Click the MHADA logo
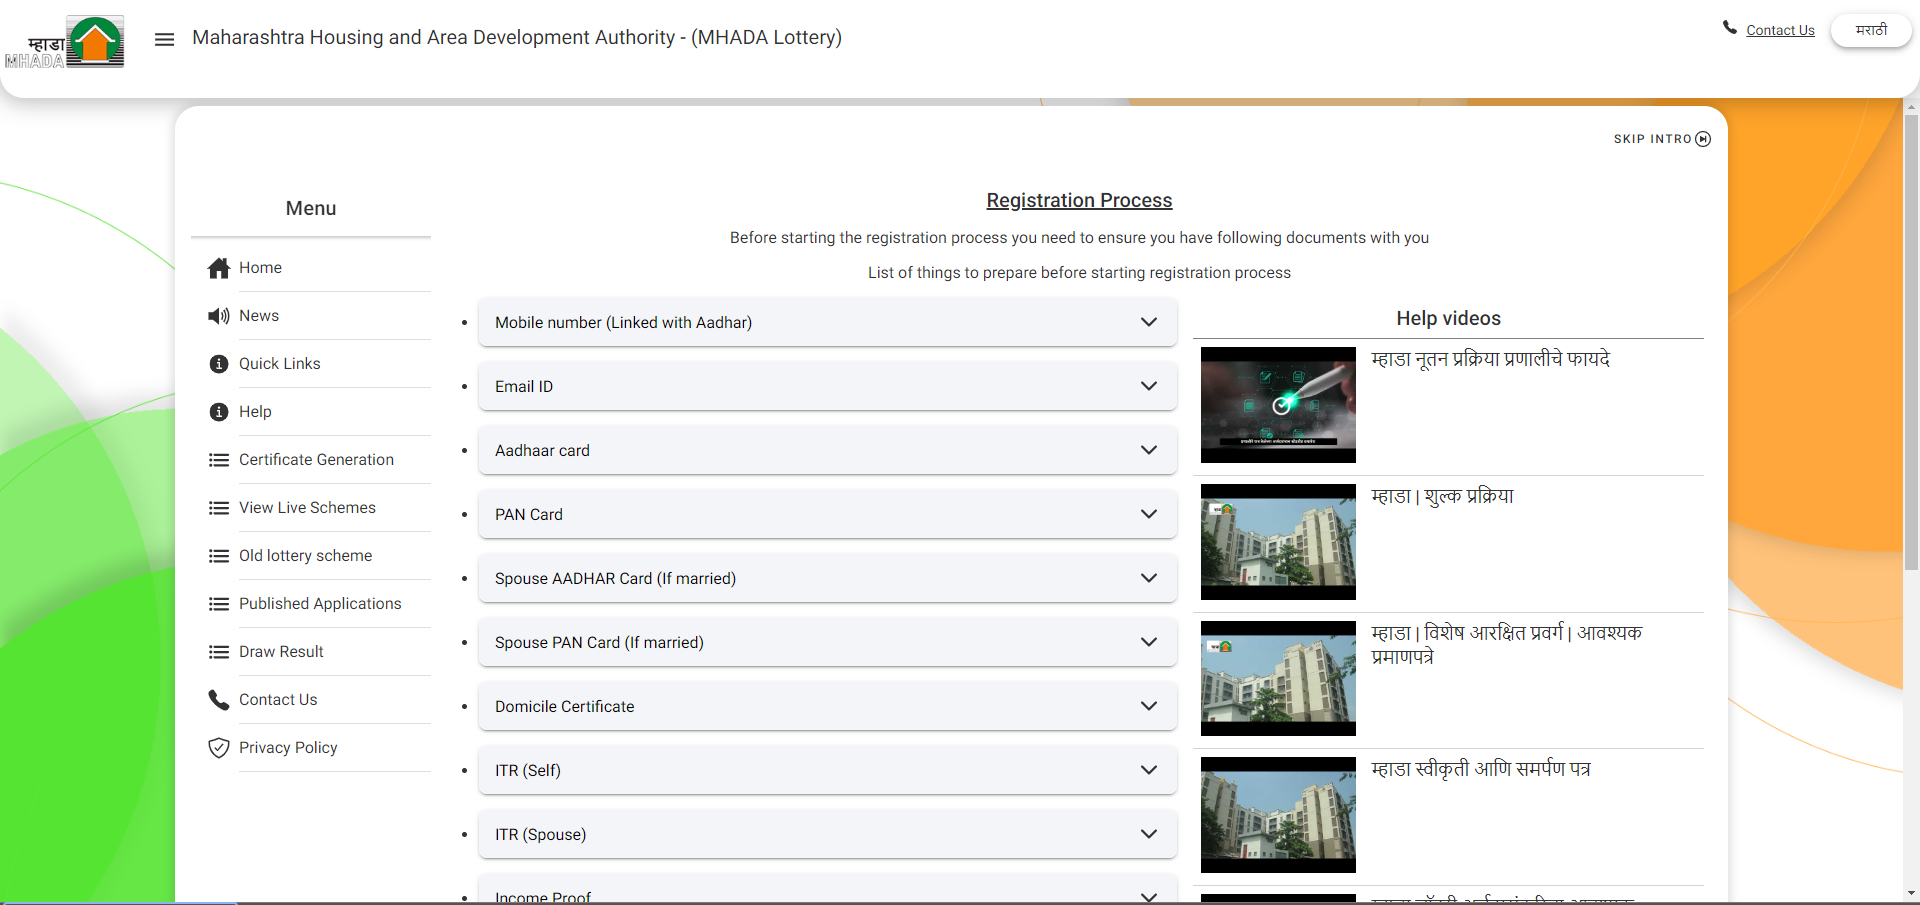1920x905 pixels. pyautogui.click(x=65, y=42)
